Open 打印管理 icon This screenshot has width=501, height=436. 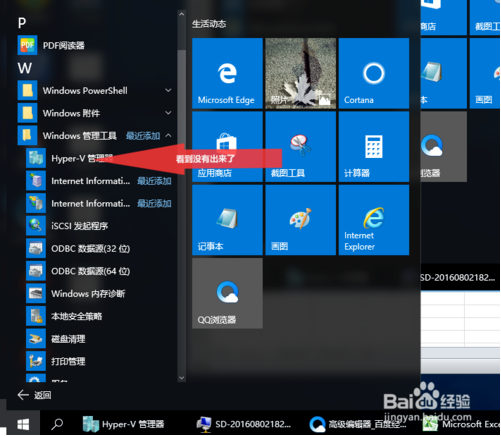click(x=36, y=361)
